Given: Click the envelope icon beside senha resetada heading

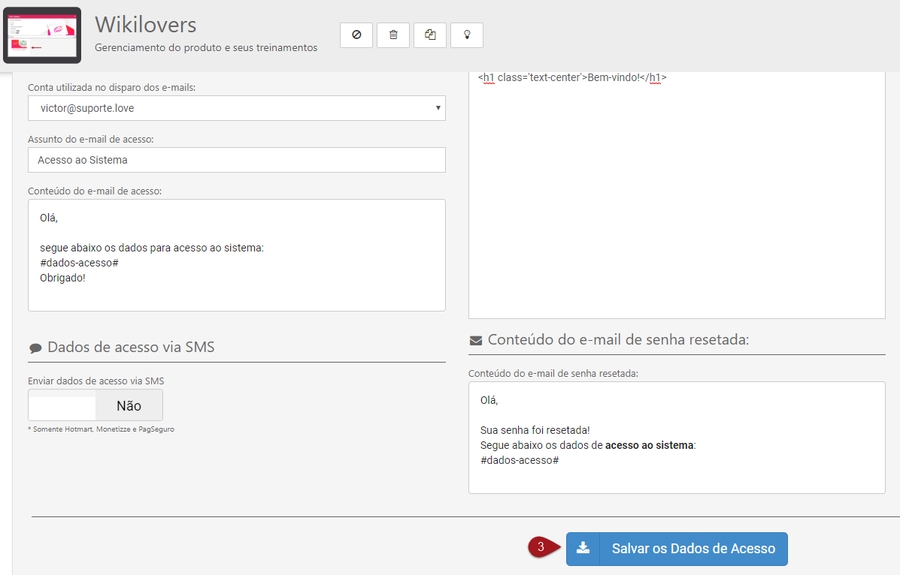Looking at the screenshot, I should click(476, 340).
